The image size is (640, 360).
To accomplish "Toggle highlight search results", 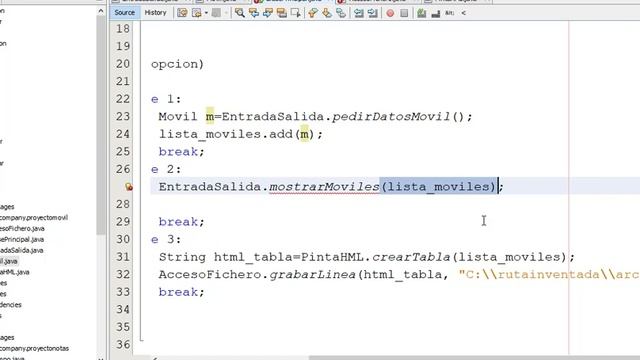I will pyautogui.click(x=282, y=13).
